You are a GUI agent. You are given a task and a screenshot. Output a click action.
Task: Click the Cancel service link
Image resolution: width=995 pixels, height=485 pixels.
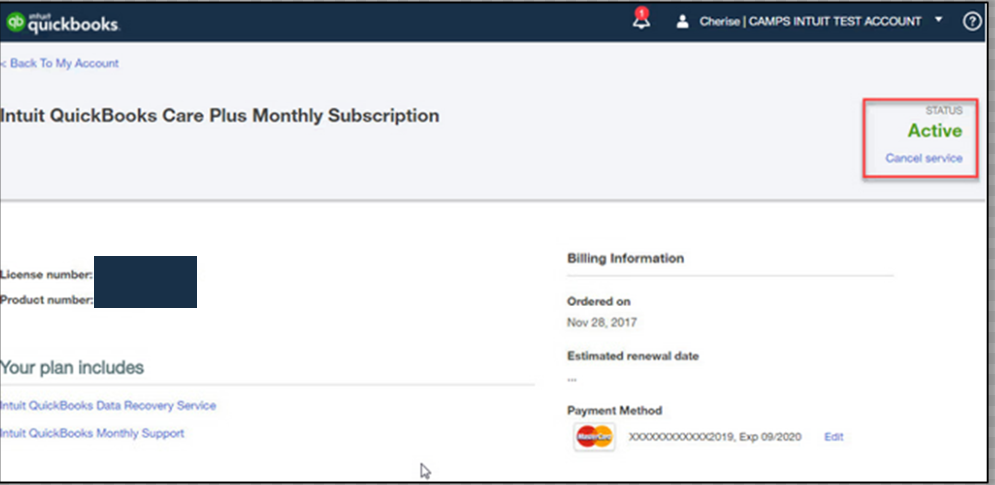(923, 158)
